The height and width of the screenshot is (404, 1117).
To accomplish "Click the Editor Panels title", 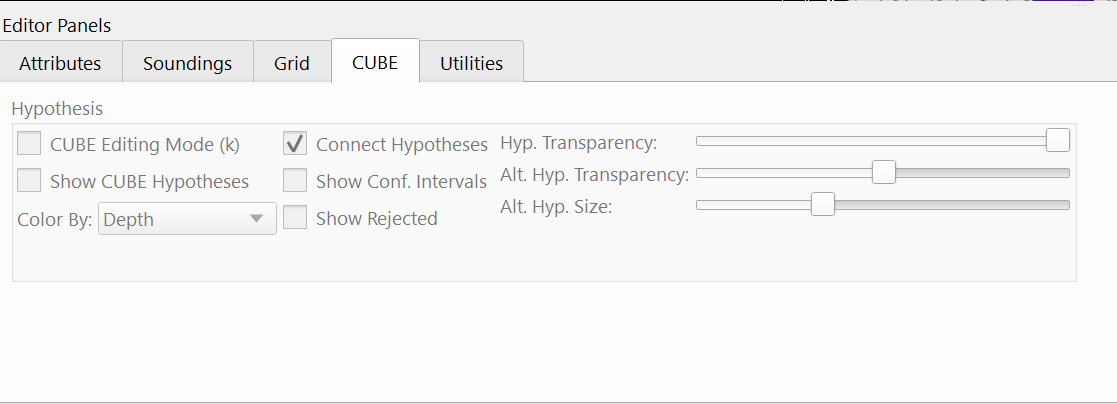I will click(57, 25).
